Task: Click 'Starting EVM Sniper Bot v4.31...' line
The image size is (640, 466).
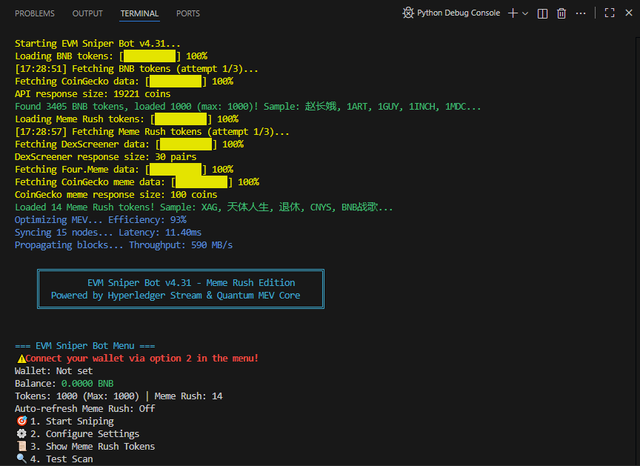Action: click(98, 44)
